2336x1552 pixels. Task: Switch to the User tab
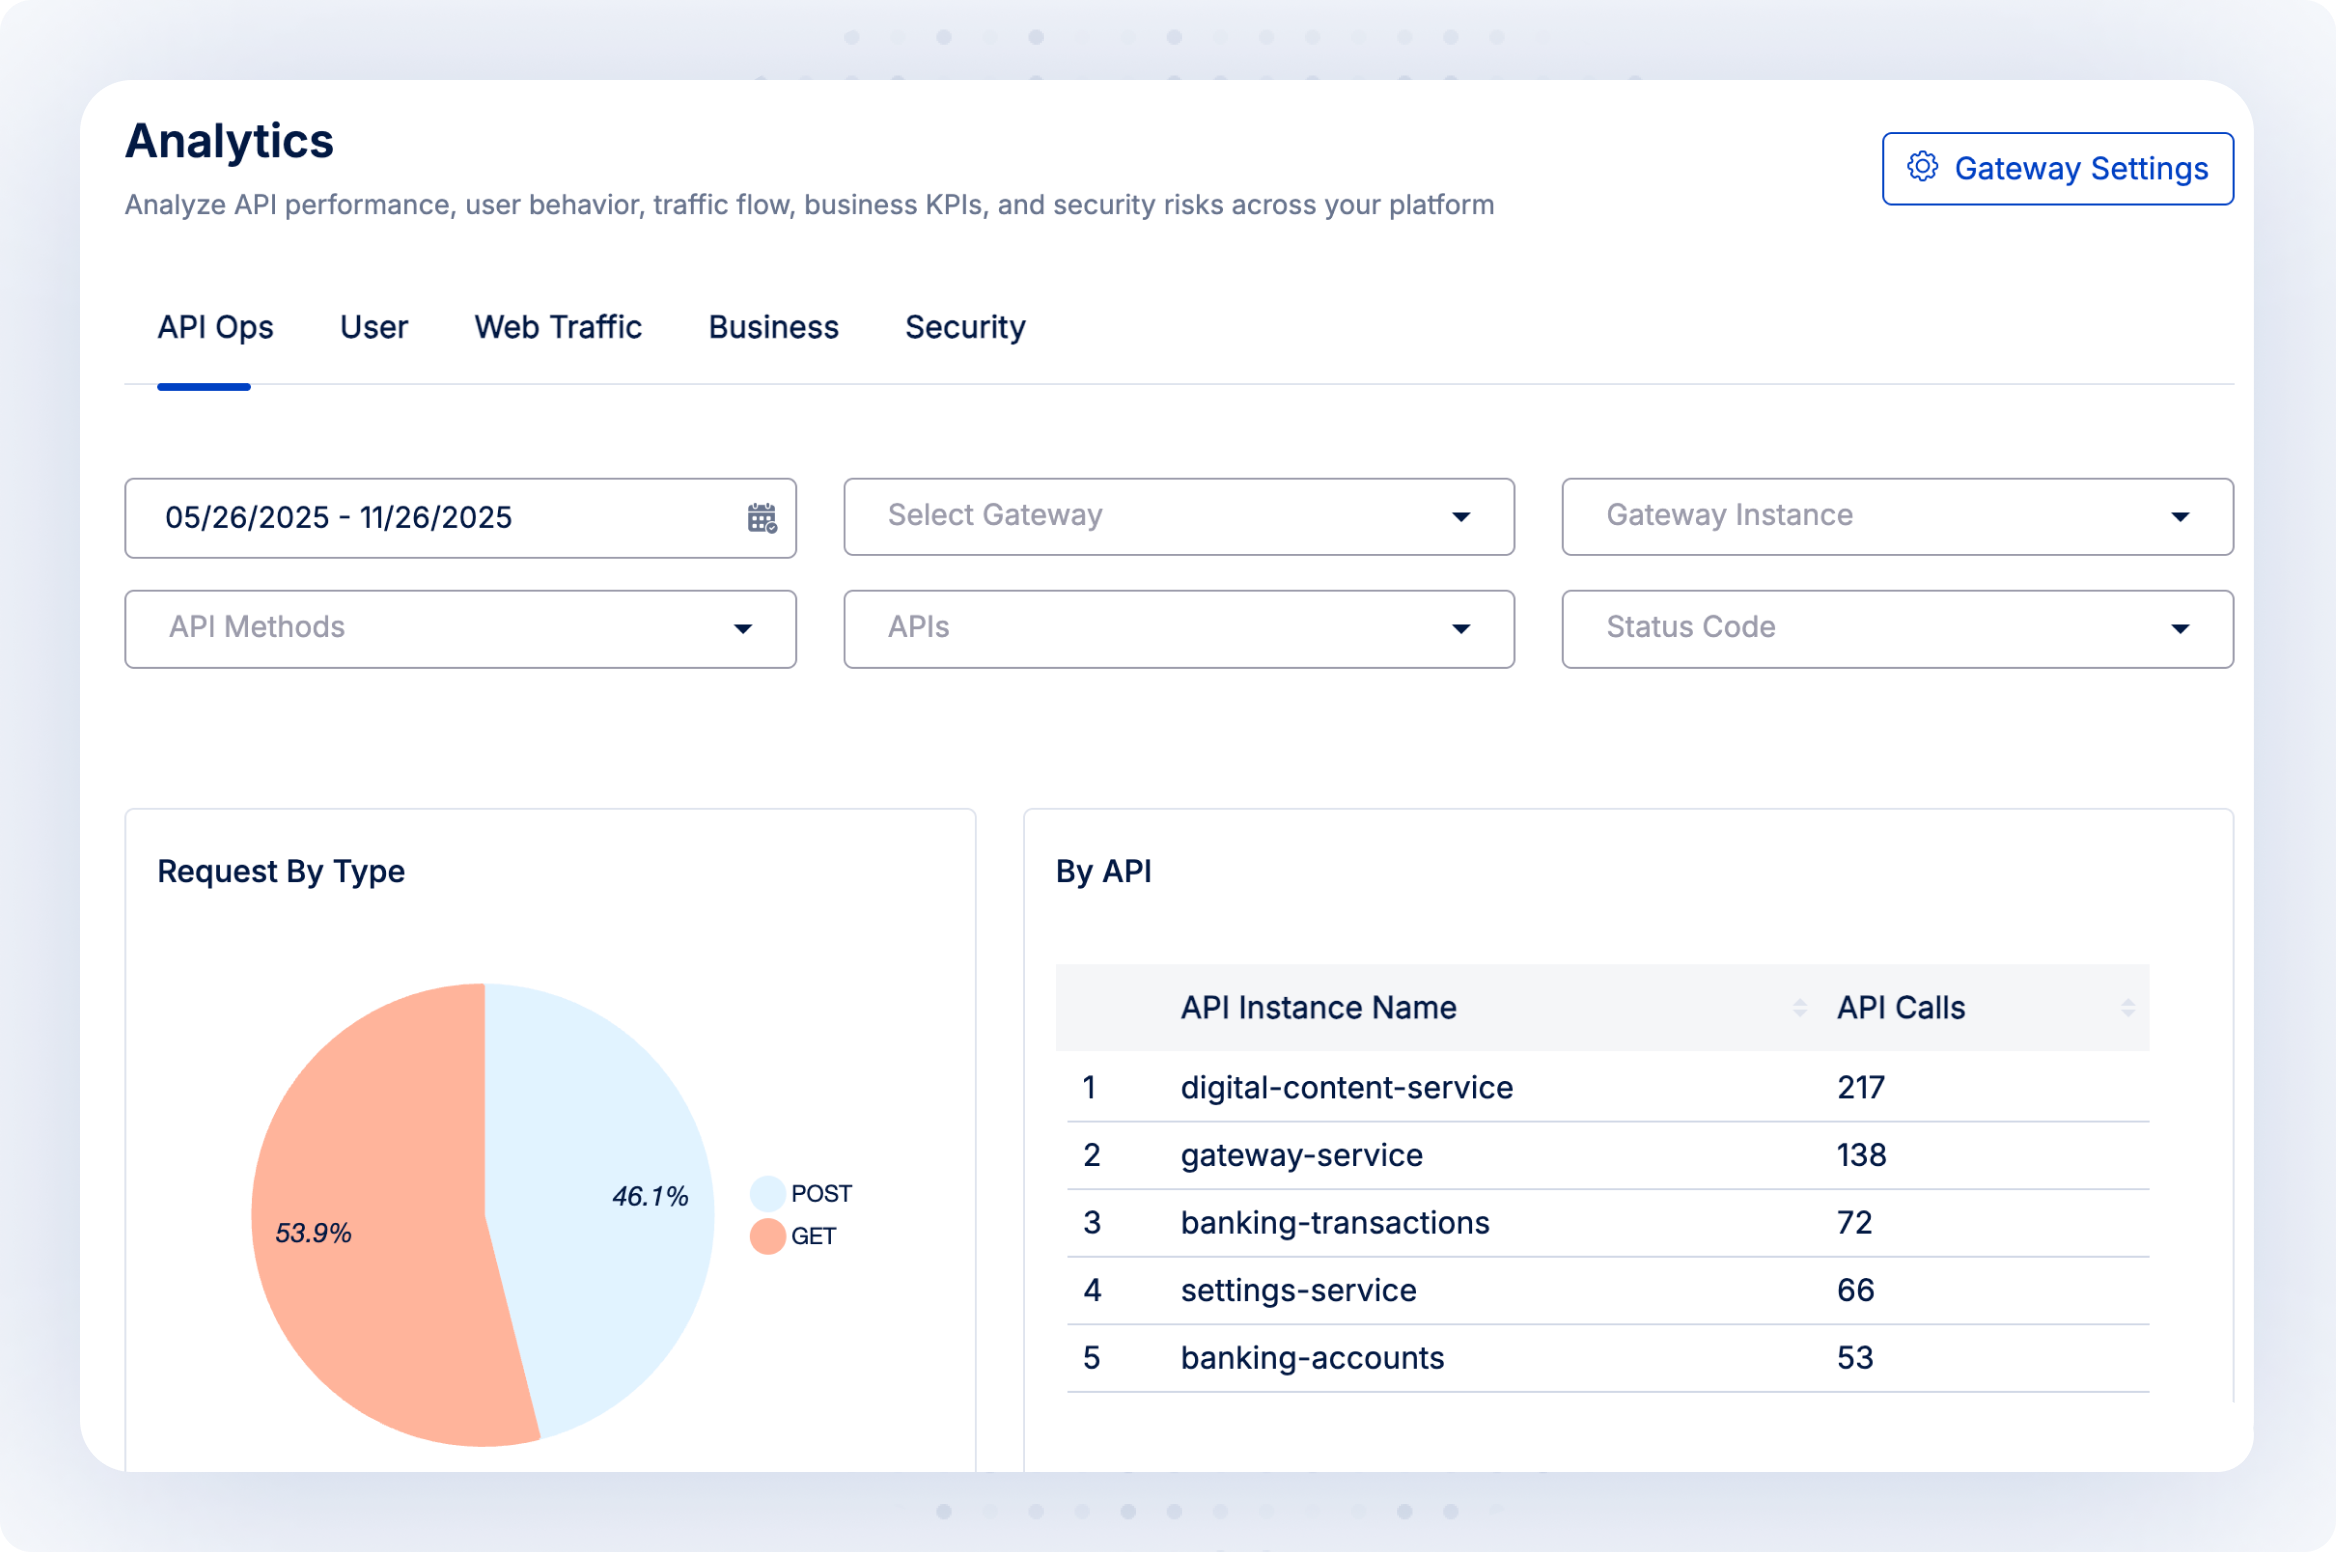pos(373,327)
